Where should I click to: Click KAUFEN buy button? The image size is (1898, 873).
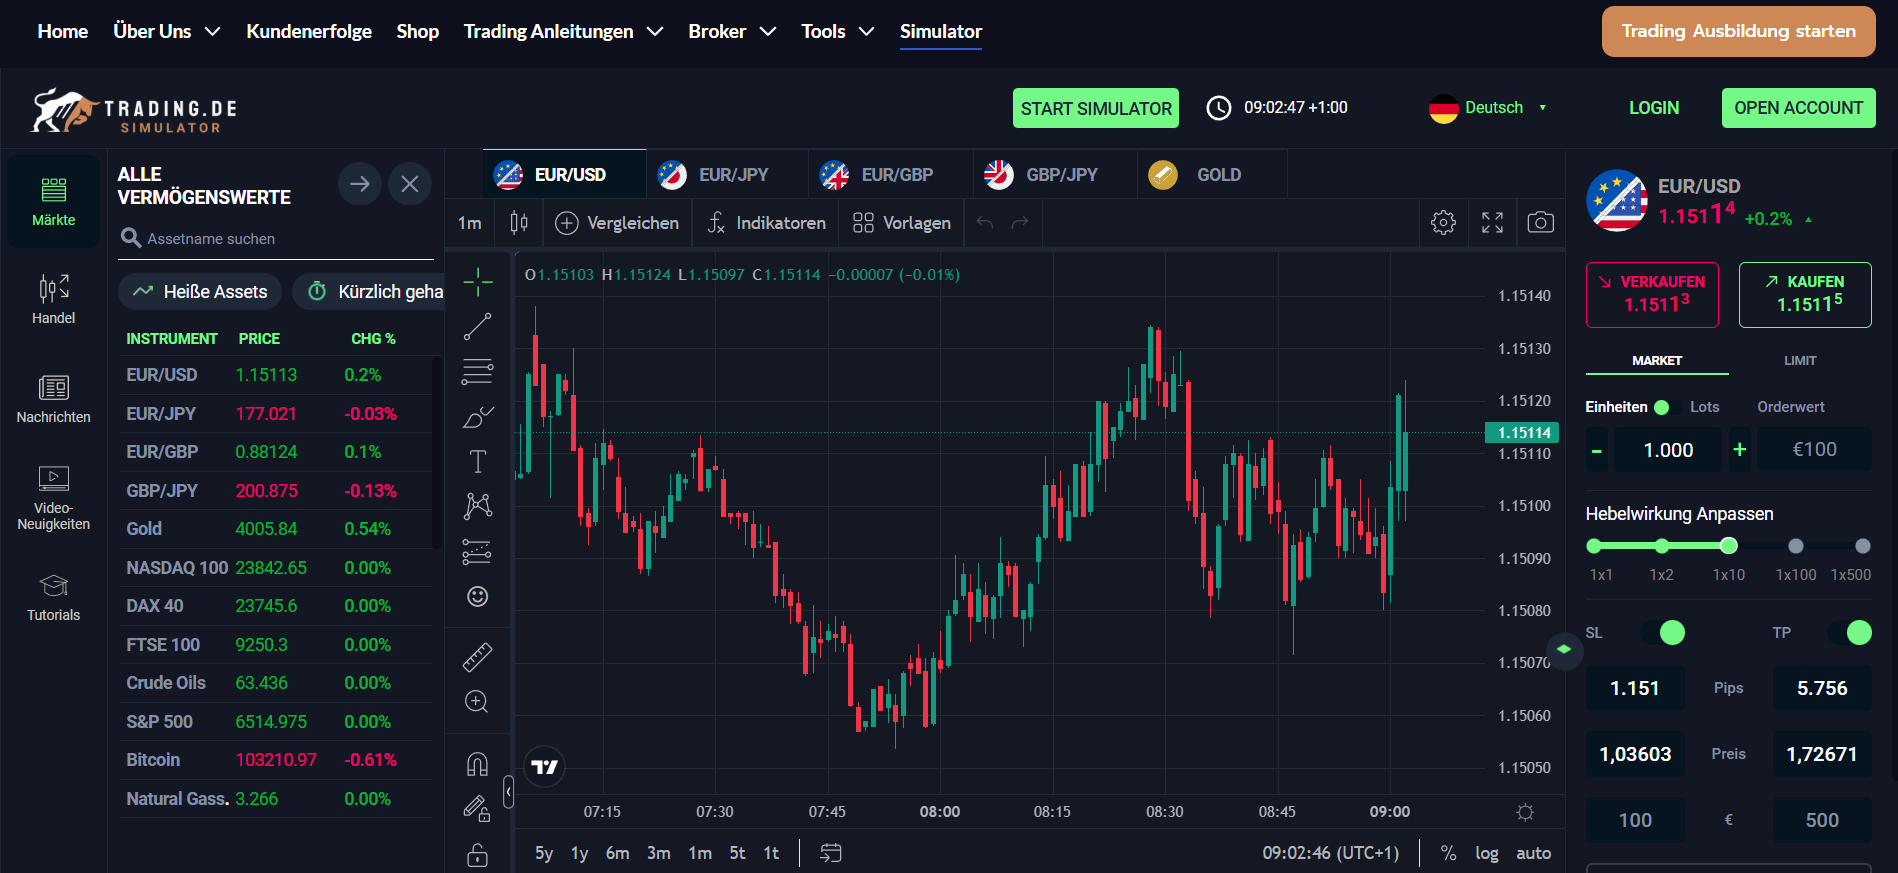click(1804, 294)
